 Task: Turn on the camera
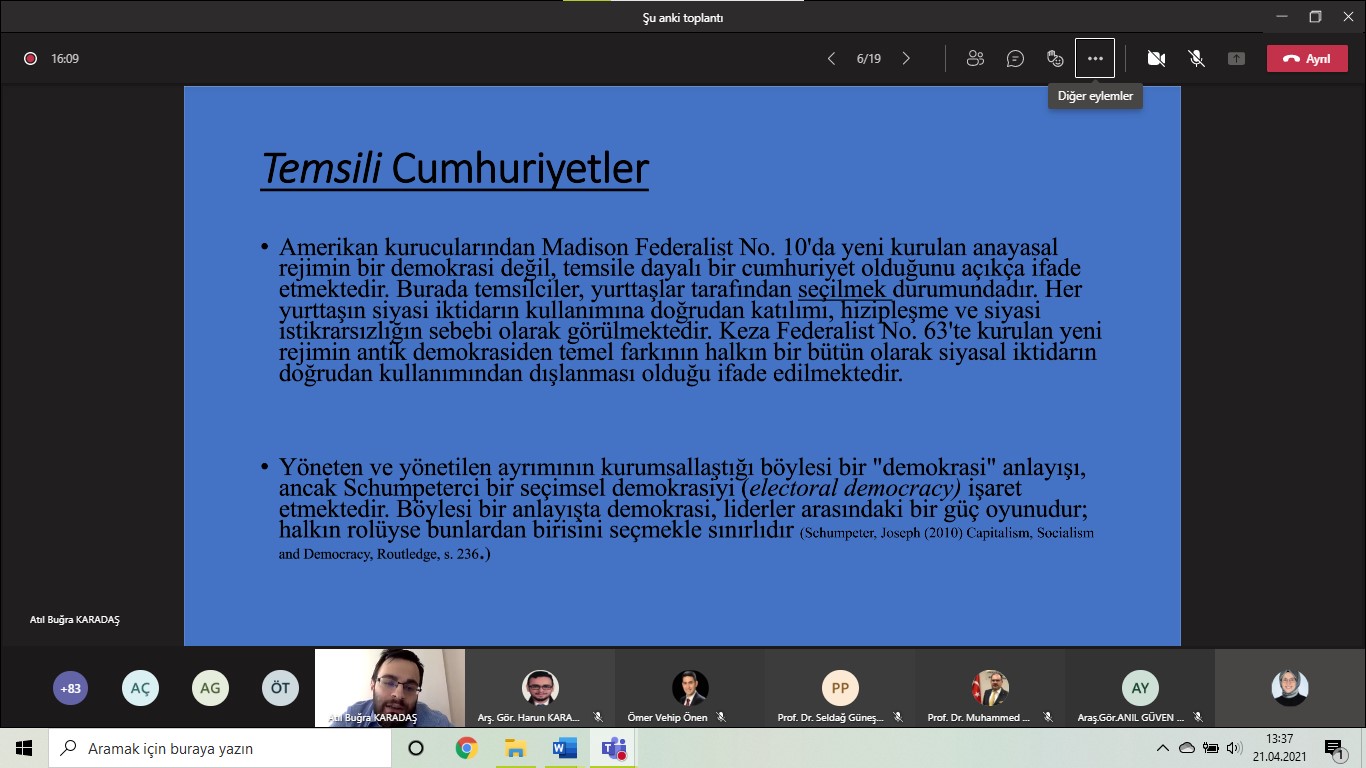1156,59
